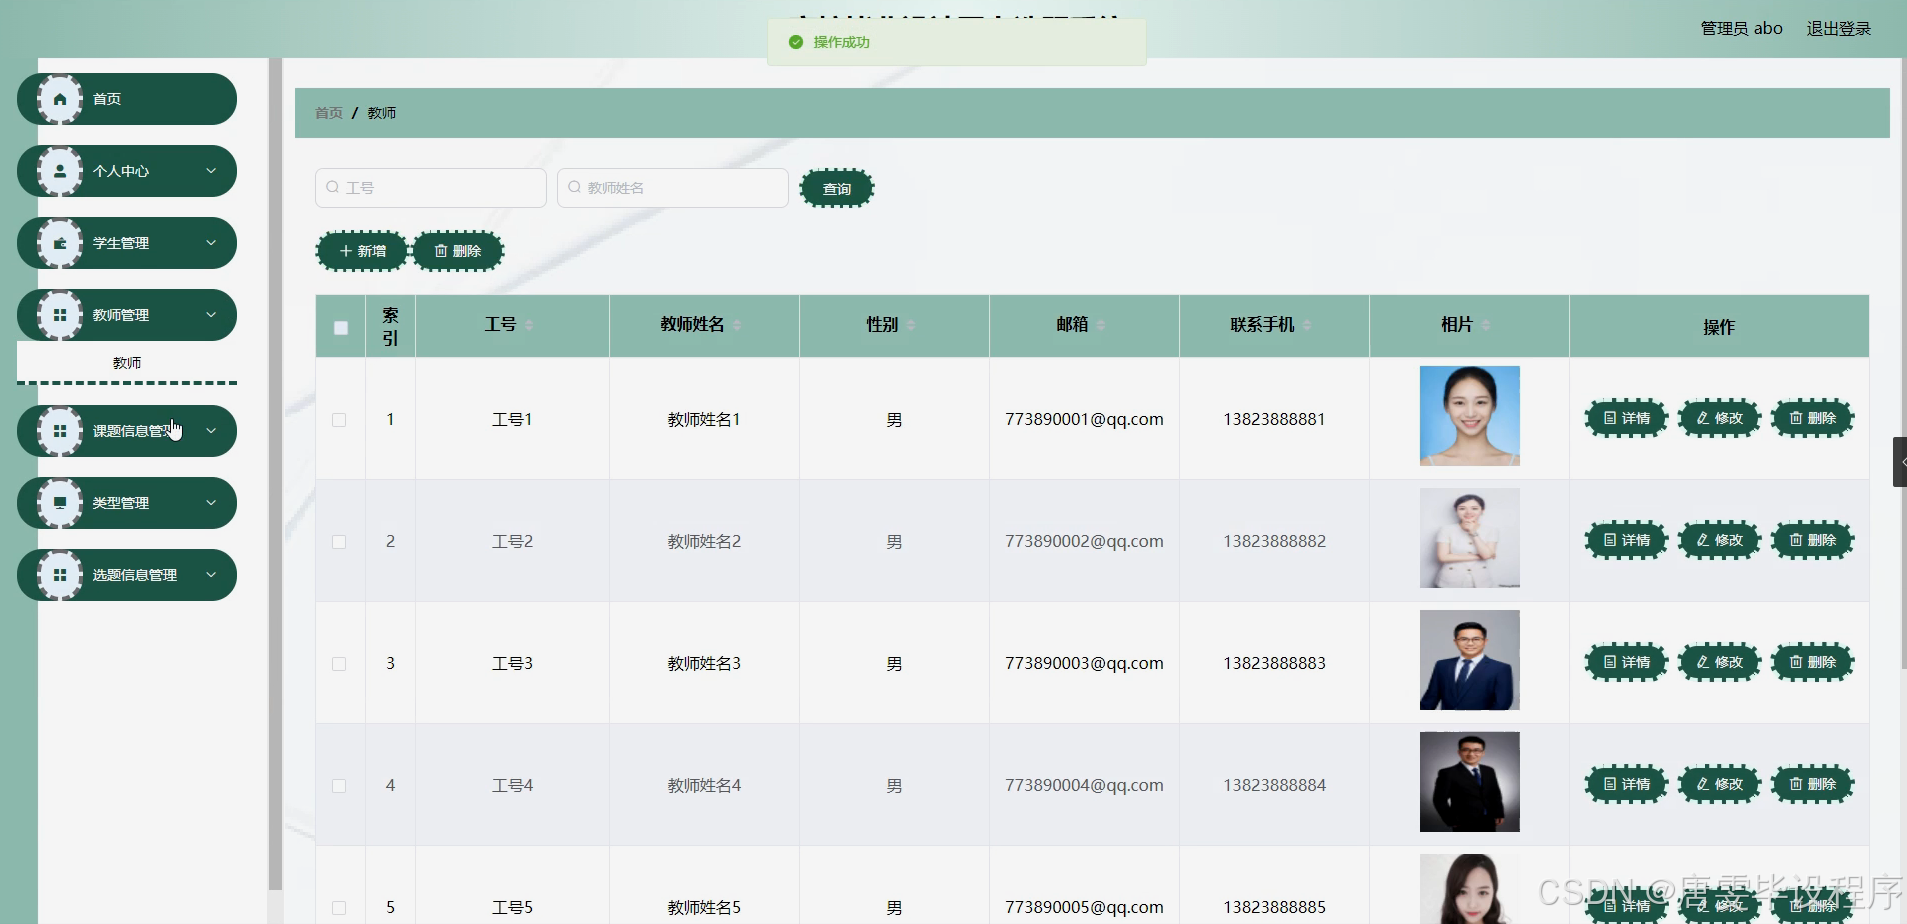Check the row checkbox for 工号1
1907x924 pixels.
point(339,420)
